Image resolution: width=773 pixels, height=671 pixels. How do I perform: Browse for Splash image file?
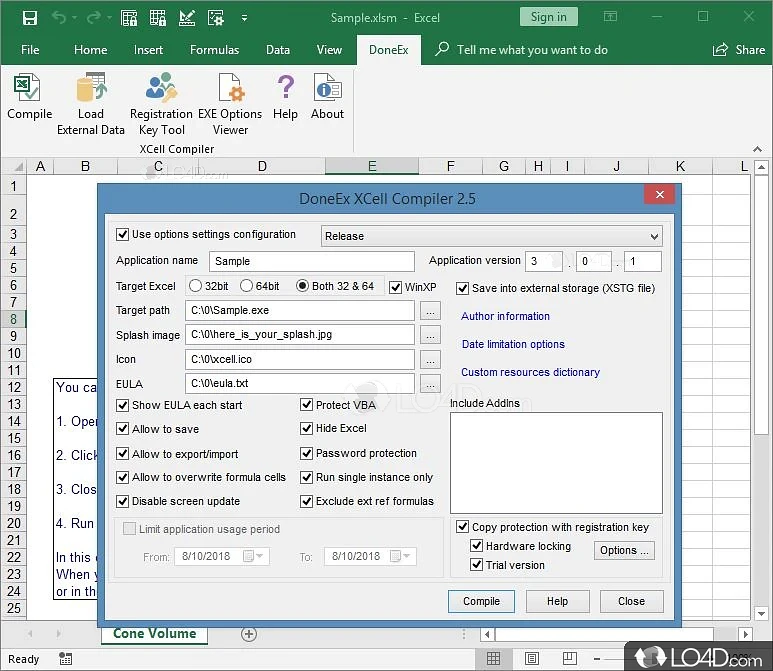tap(430, 335)
